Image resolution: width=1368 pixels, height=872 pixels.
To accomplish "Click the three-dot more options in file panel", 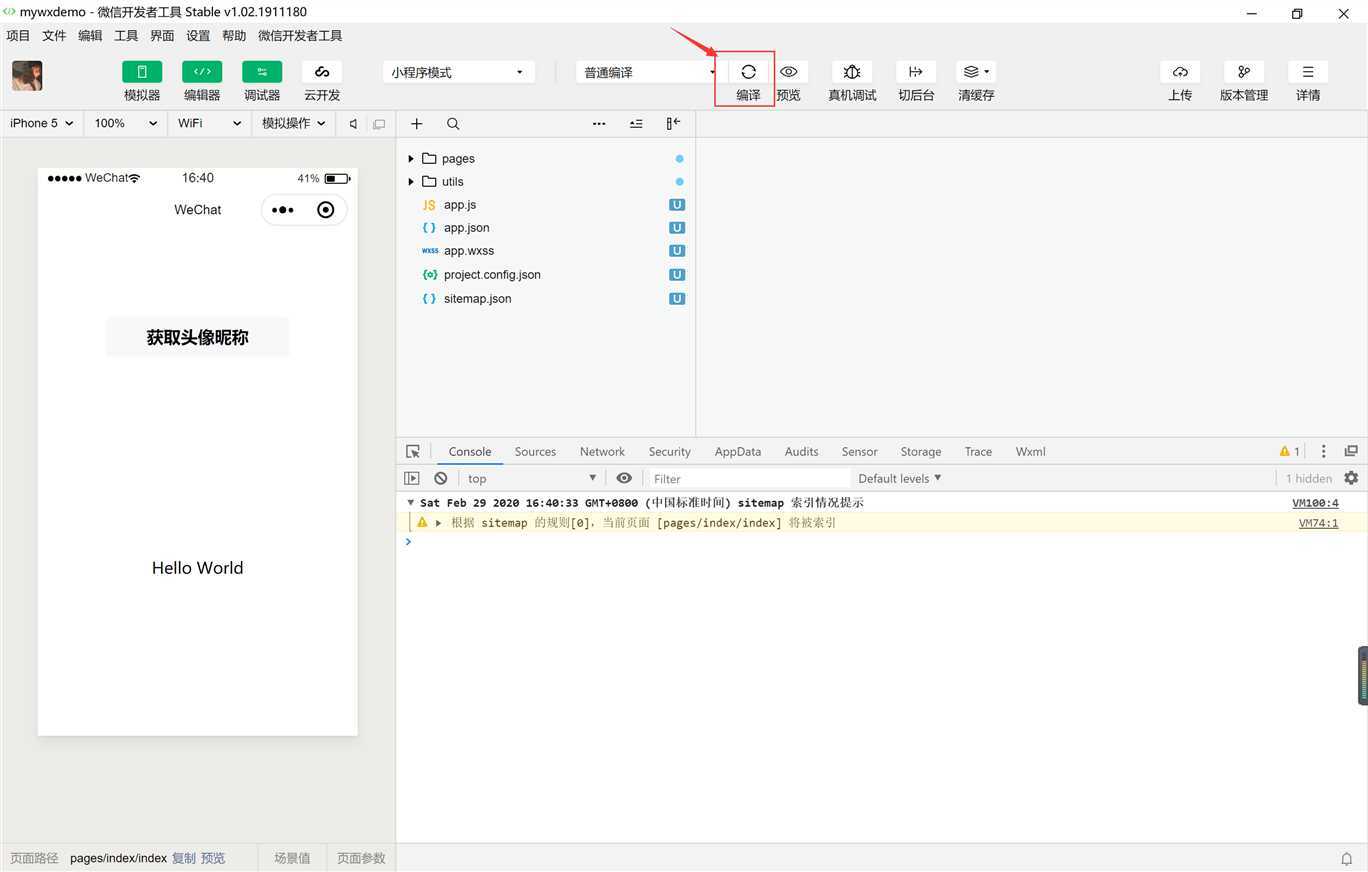I will pyautogui.click(x=599, y=124).
